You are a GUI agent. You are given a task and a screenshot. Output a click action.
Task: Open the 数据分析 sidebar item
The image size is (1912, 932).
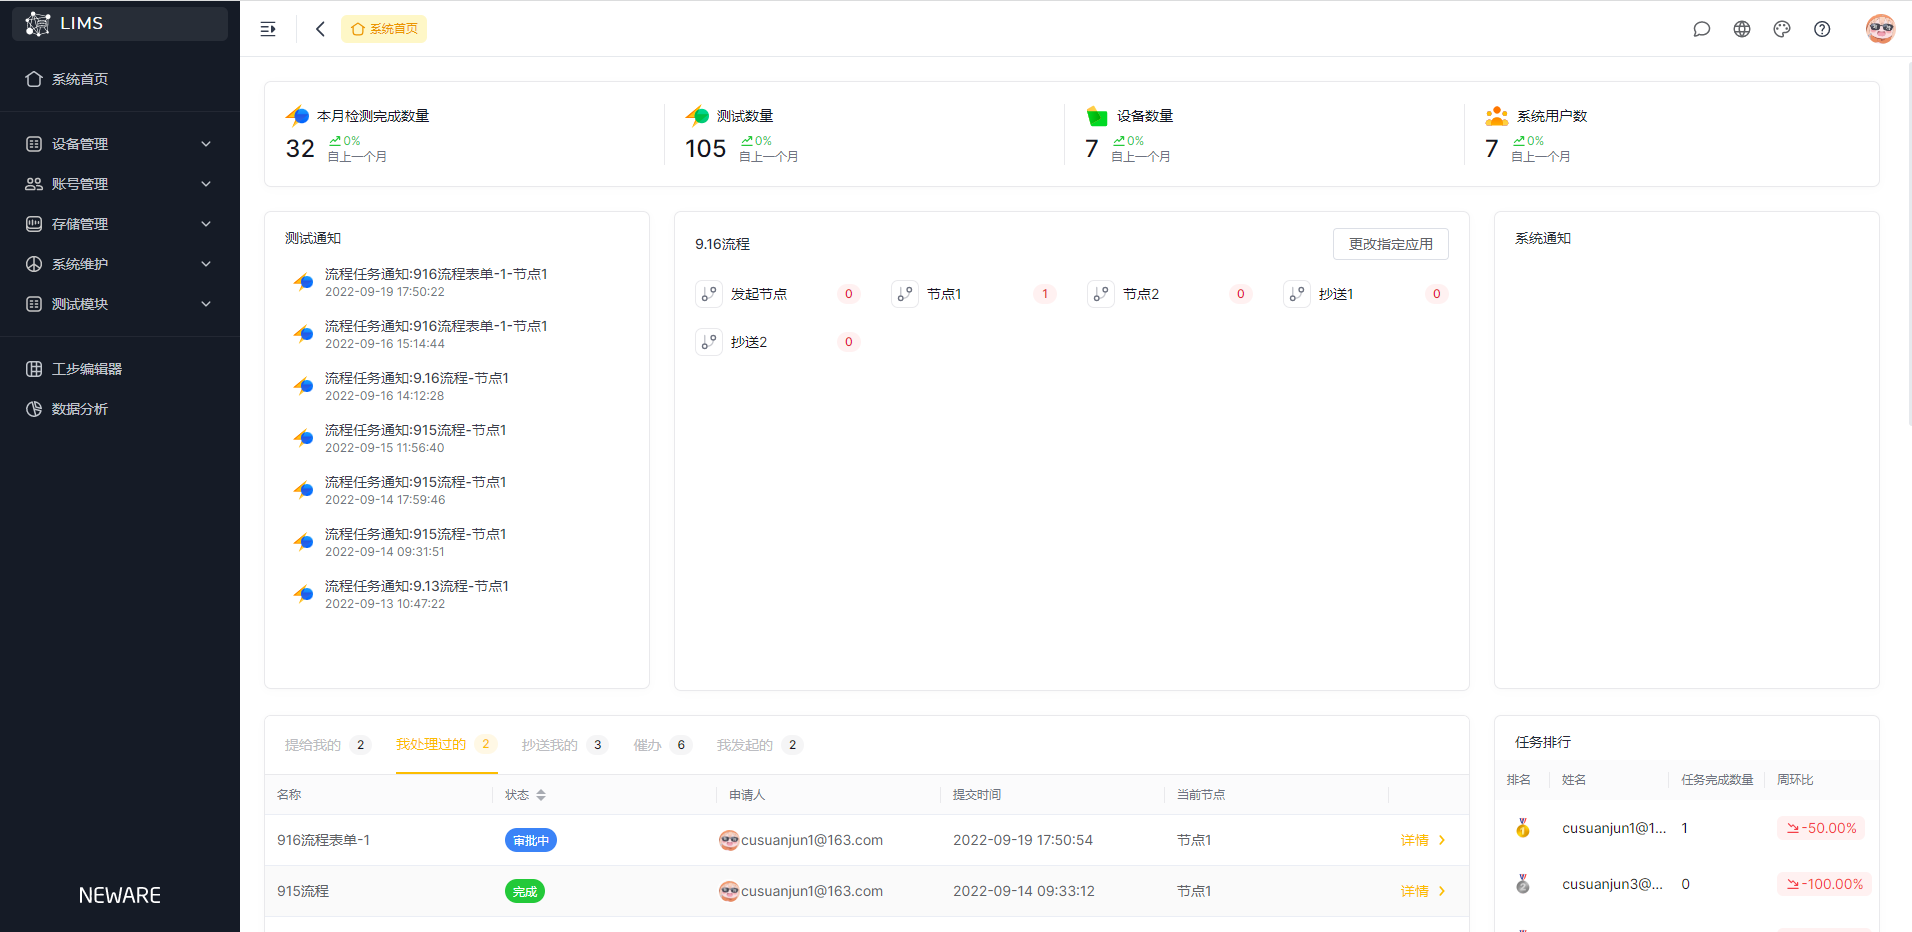click(120, 409)
